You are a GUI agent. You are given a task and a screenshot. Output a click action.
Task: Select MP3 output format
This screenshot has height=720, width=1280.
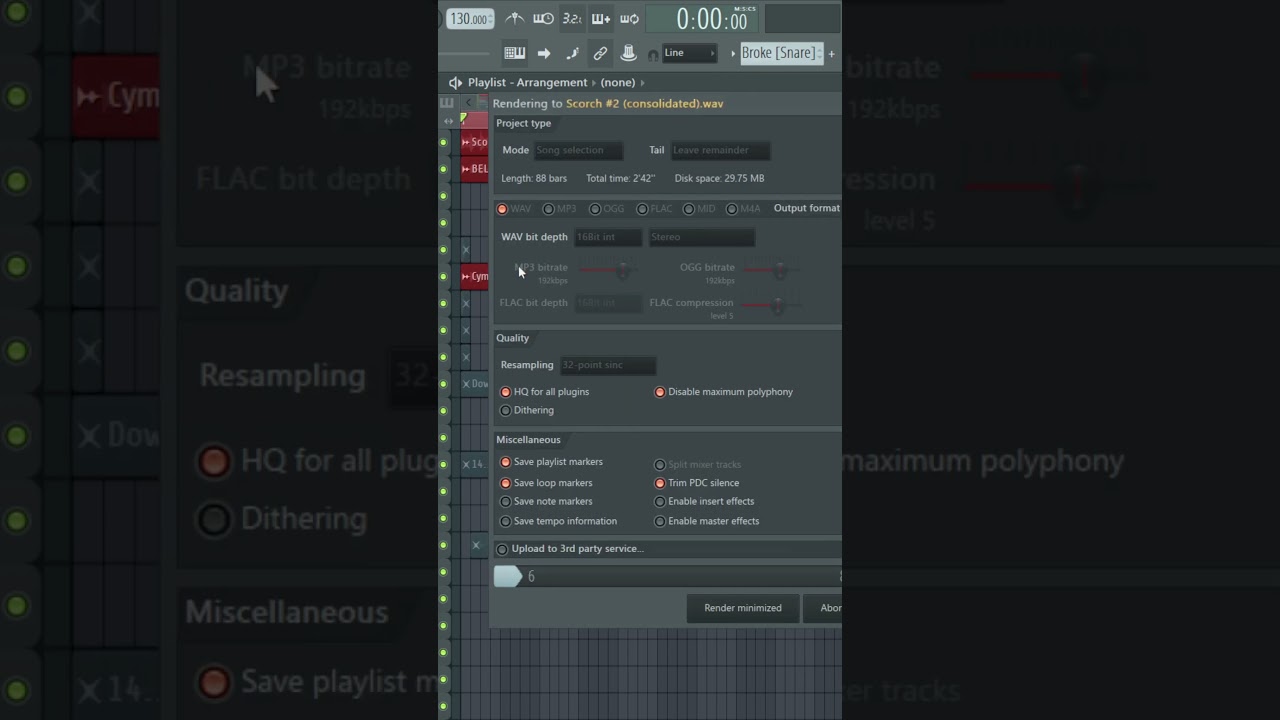pos(560,209)
